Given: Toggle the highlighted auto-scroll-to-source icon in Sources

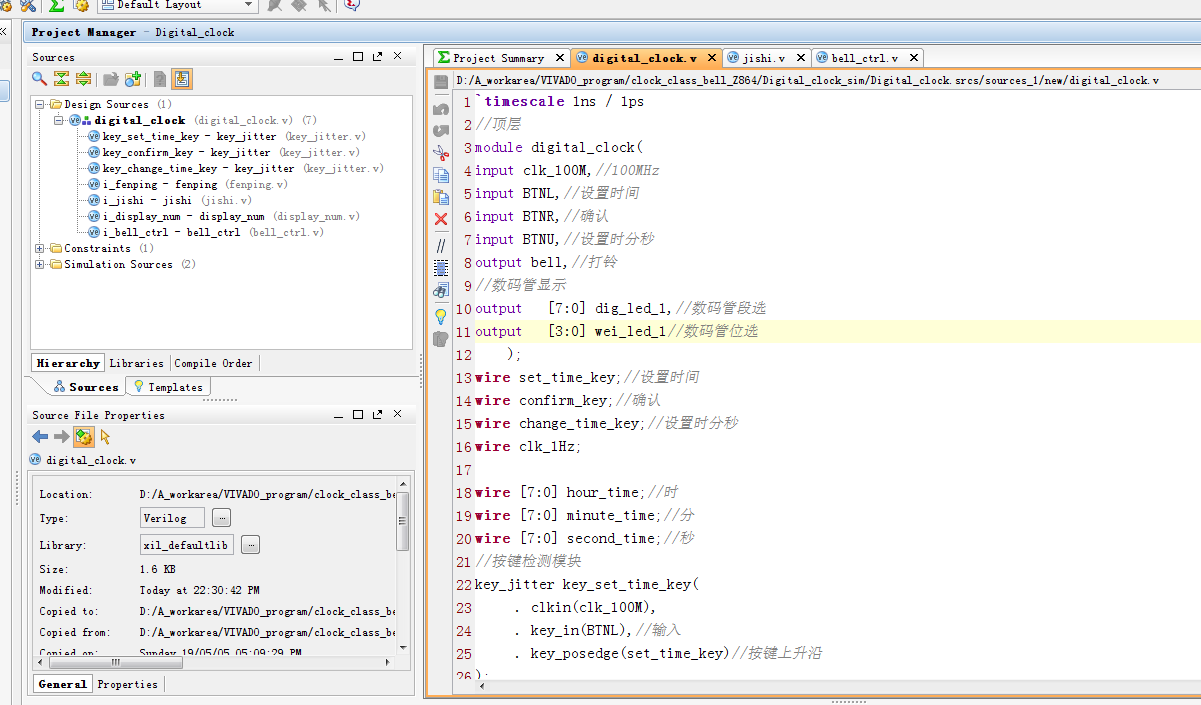Looking at the screenshot, I should click(182, 79).
